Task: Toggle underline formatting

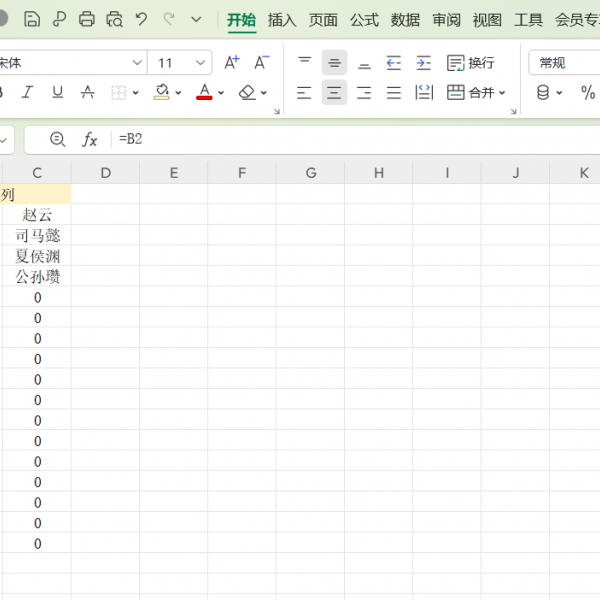Action: click(57, 92)
